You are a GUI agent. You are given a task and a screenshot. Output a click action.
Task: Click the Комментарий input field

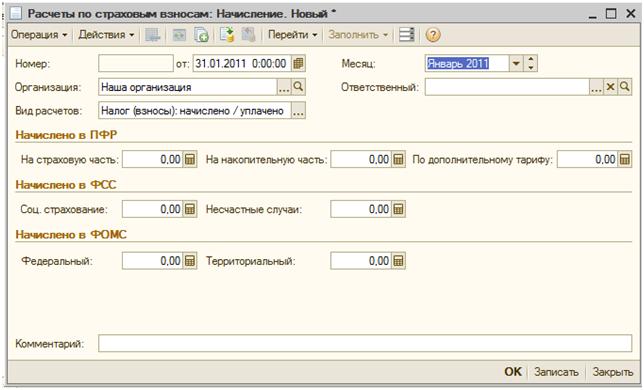365,343
